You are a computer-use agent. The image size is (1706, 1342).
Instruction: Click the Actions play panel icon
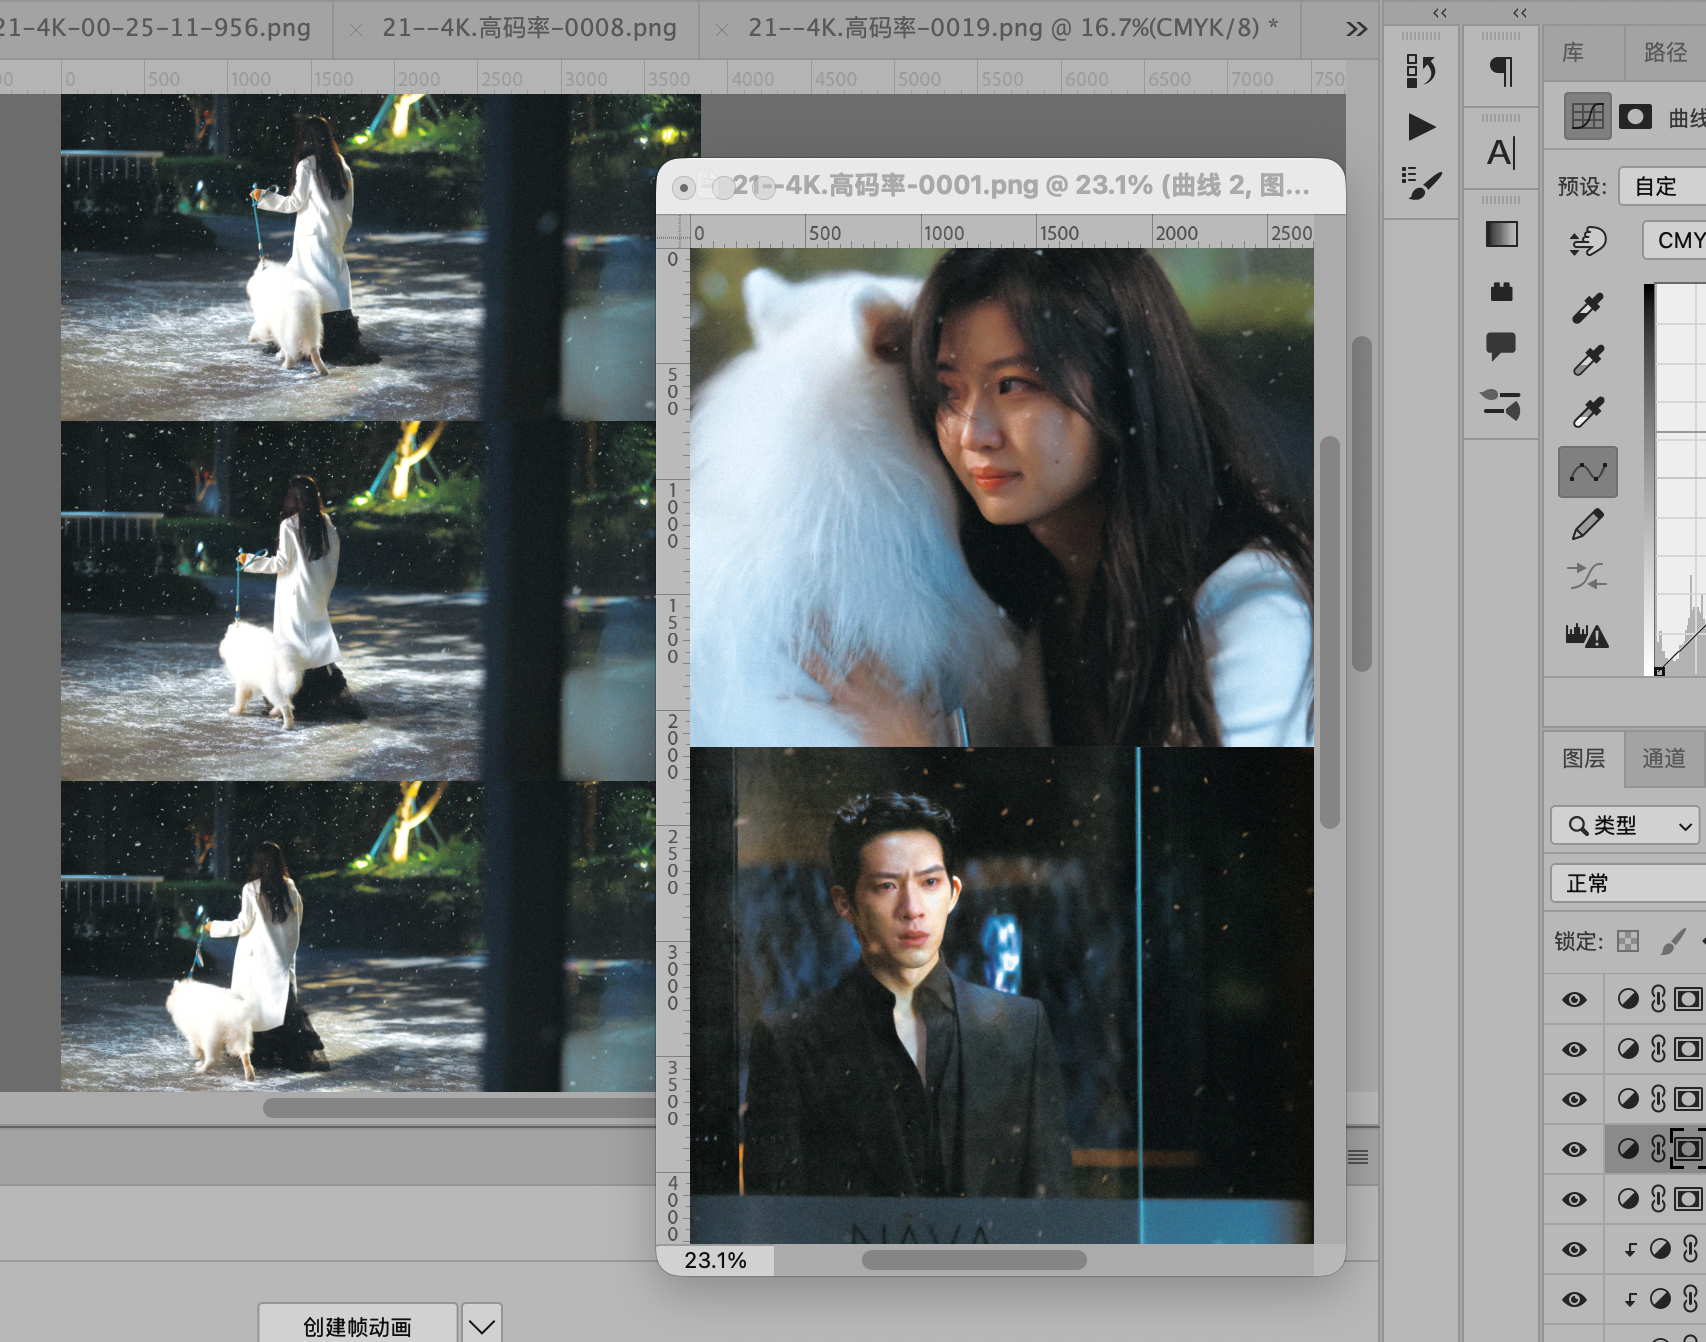[x=1421, y=127]
